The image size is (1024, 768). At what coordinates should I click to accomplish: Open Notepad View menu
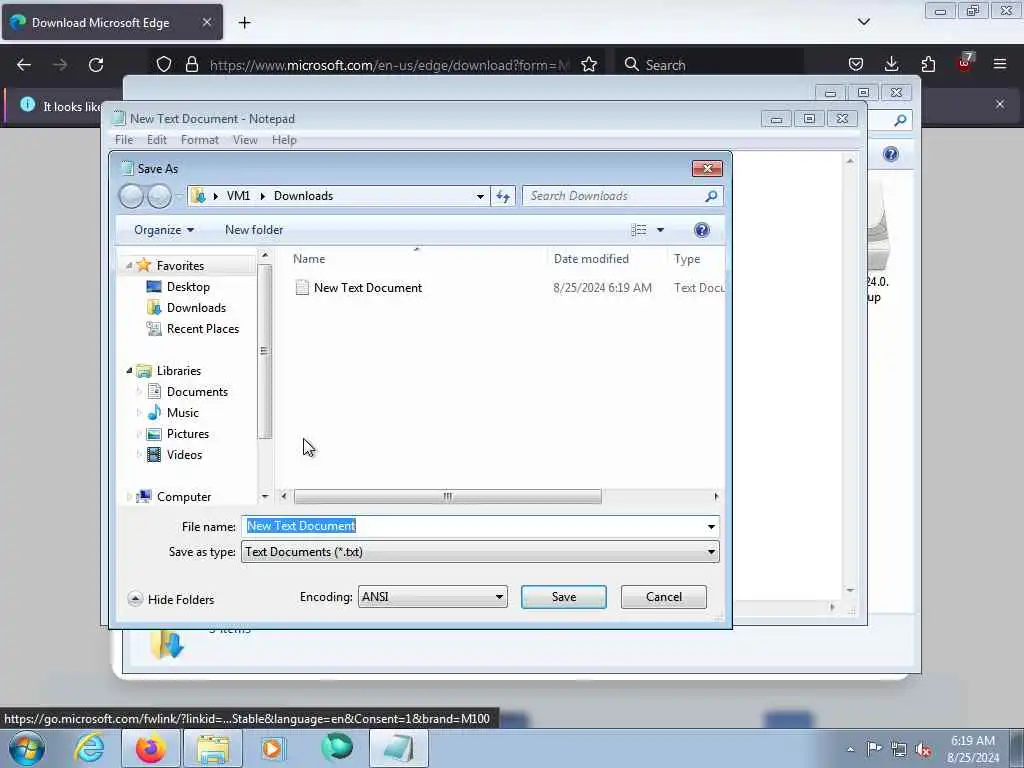(x=246, y=140)
